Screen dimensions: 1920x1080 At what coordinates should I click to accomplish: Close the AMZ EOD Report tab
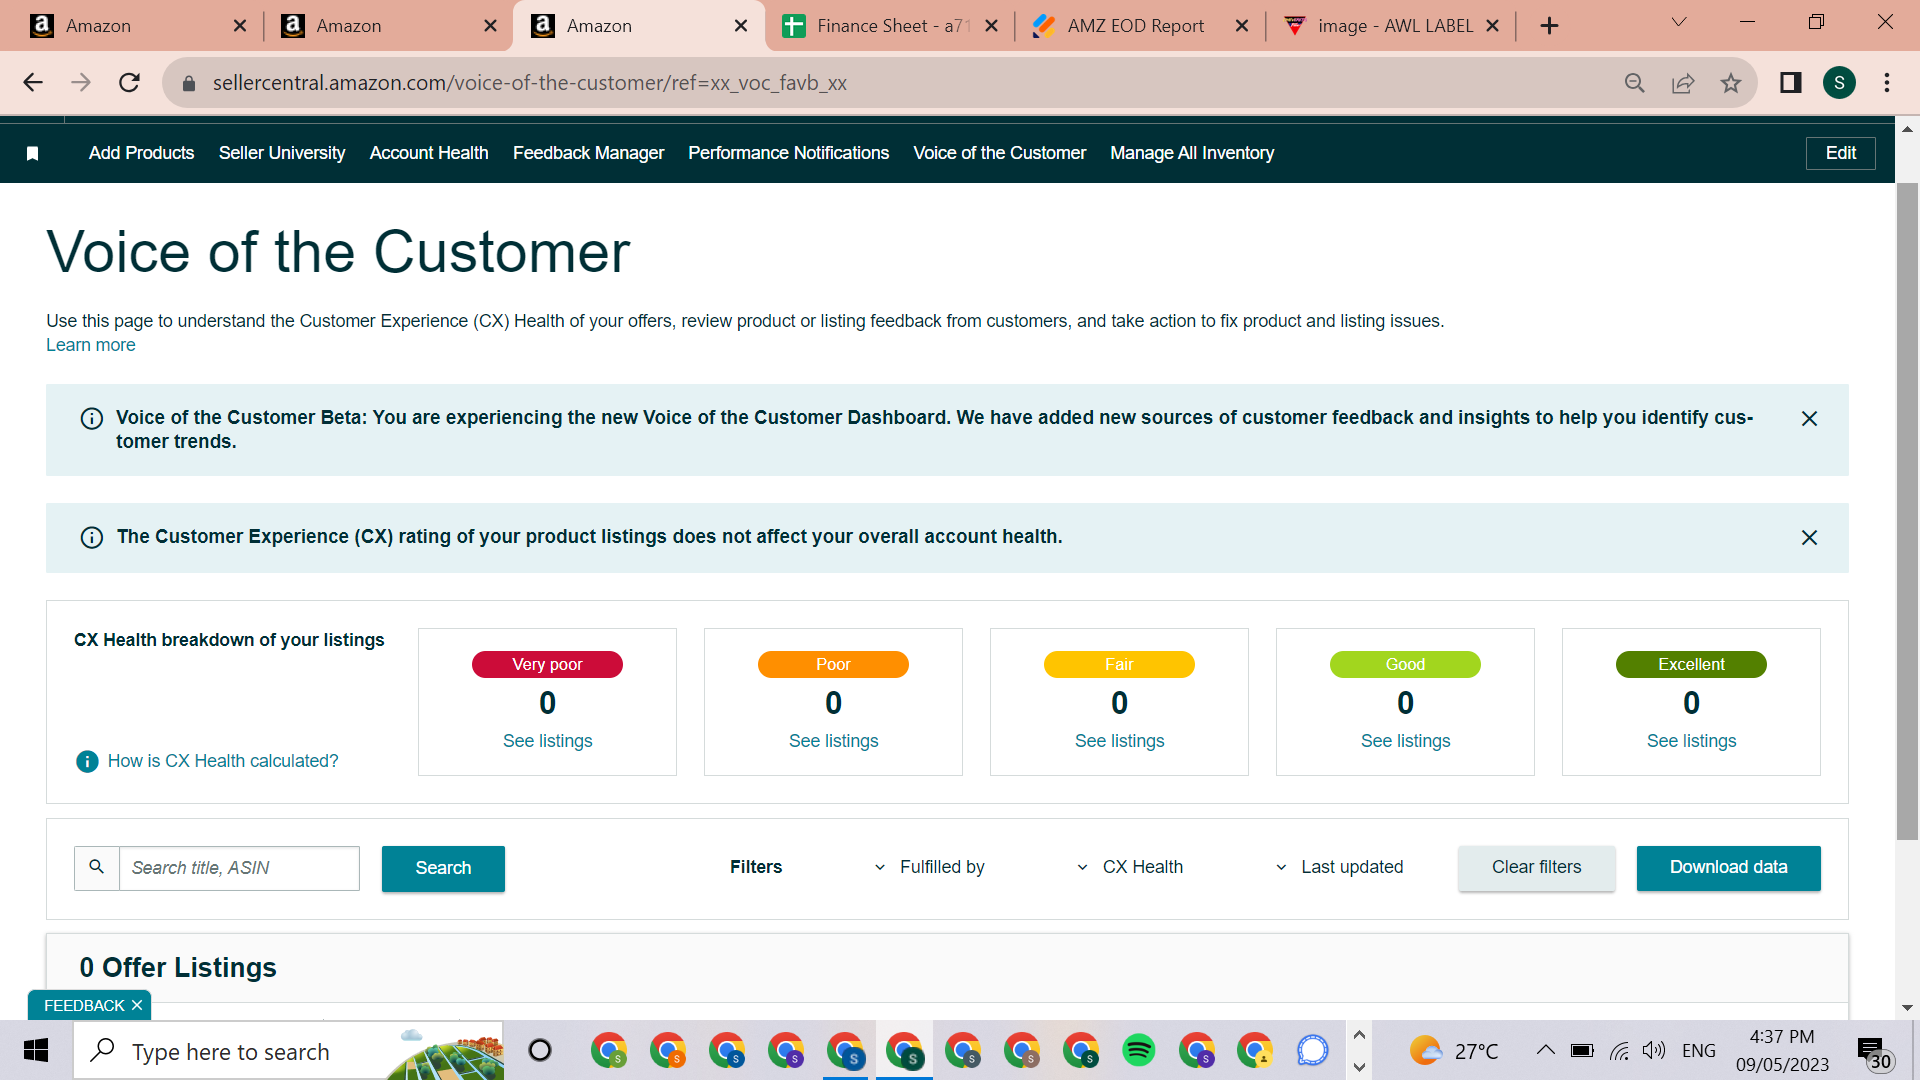(1241, 26)
